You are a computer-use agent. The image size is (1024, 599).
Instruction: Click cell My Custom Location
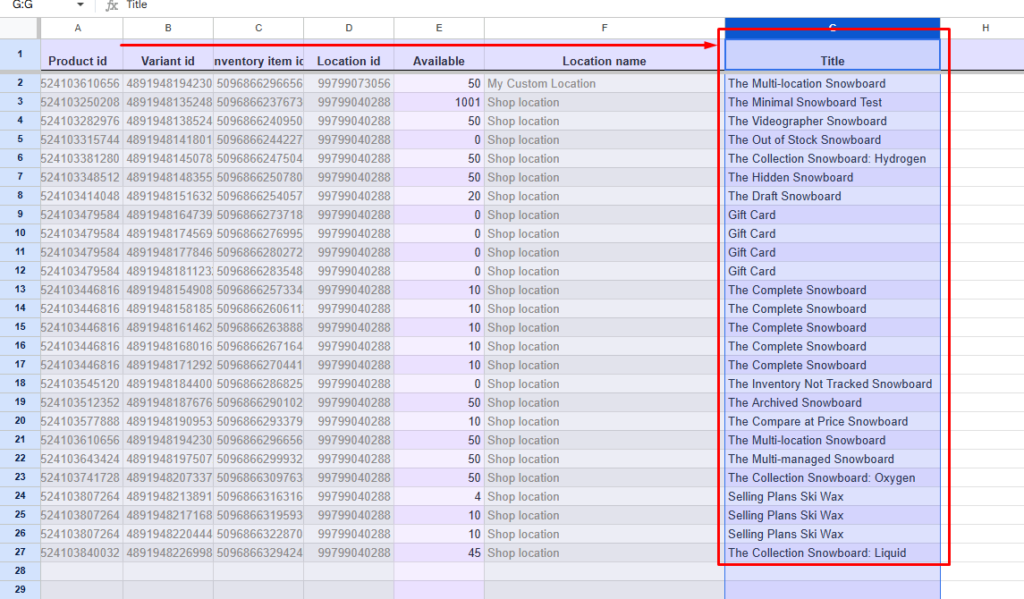605,84
